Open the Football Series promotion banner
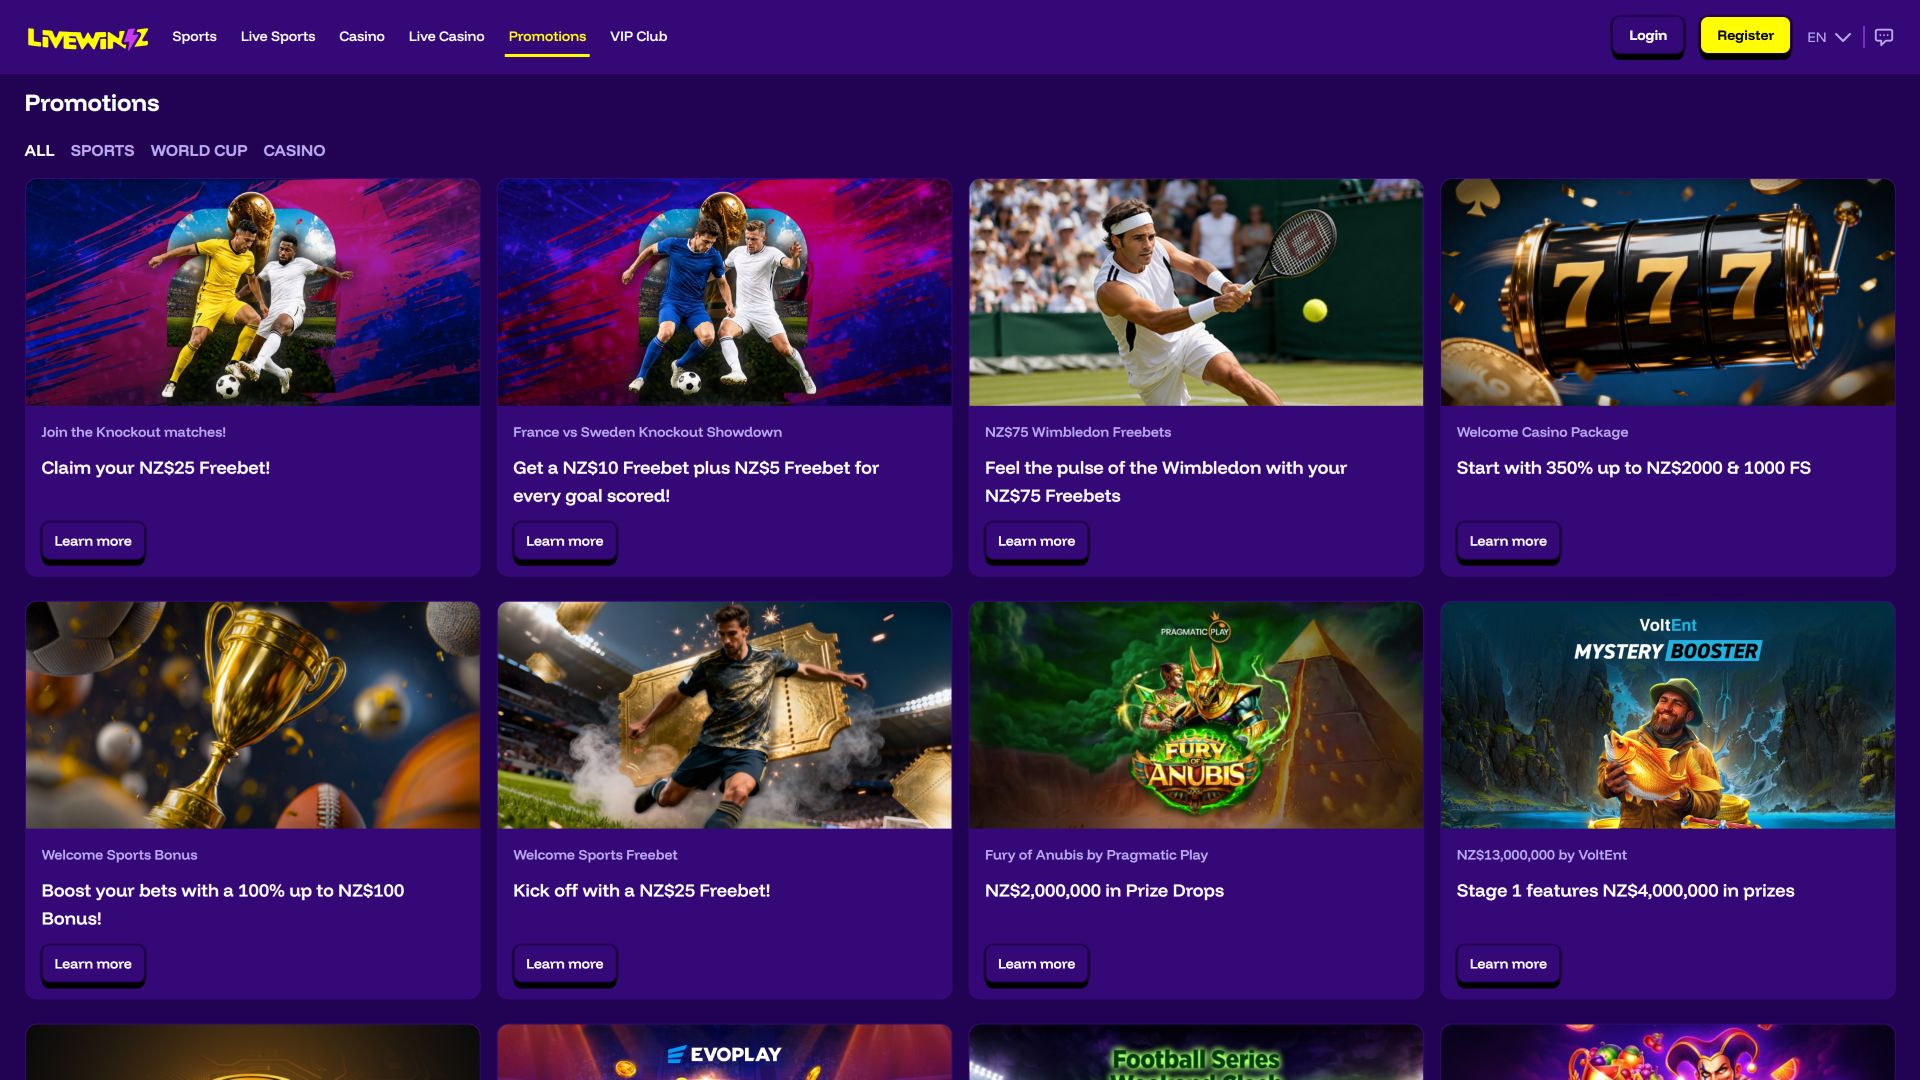The height and width of the screenshot is (1080, 1920). coord(1196,1052)
